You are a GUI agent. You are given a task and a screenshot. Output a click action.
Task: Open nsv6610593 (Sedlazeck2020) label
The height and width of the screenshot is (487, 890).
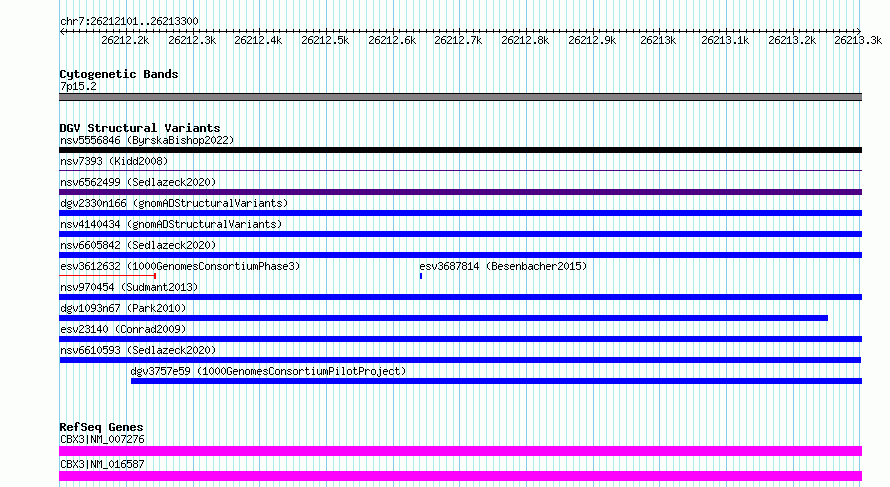click(138, 350)
